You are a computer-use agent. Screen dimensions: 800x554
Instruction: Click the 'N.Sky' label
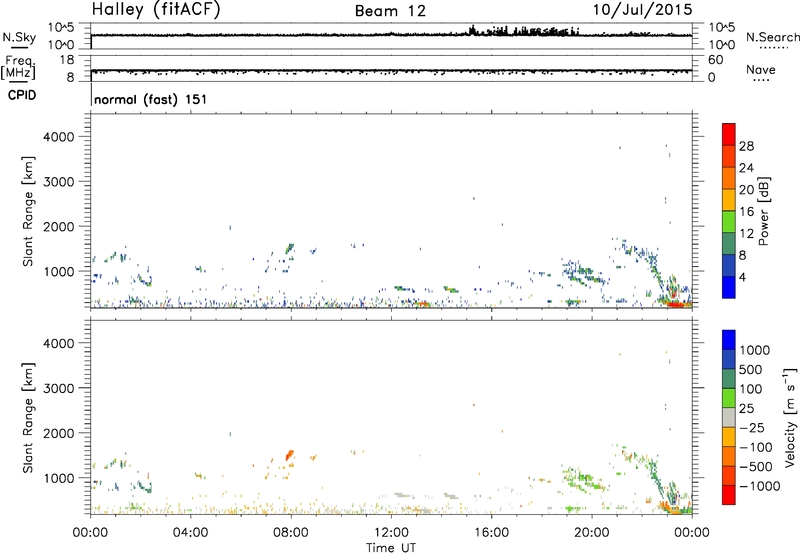tap(19, 38)
